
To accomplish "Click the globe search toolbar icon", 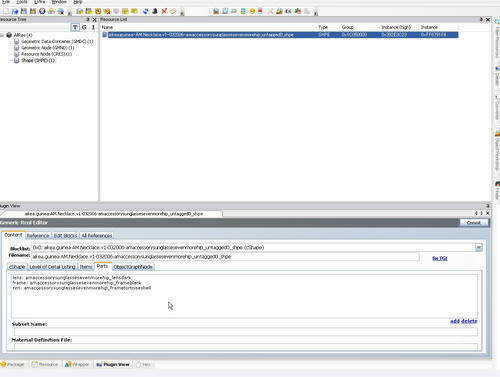I will tap(60, 11).
